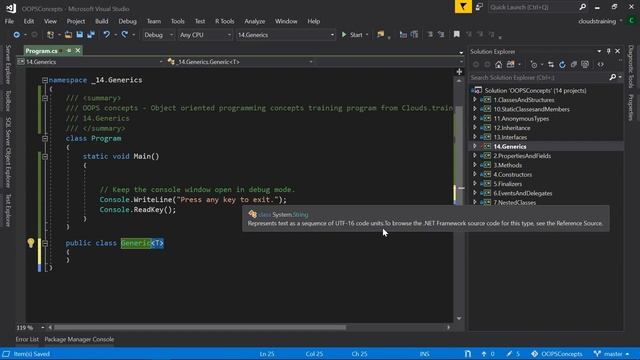Viewport: 640px width, 360px height.
Task: Open the Any CPU platform dropdown
Action: coord(205,35)
